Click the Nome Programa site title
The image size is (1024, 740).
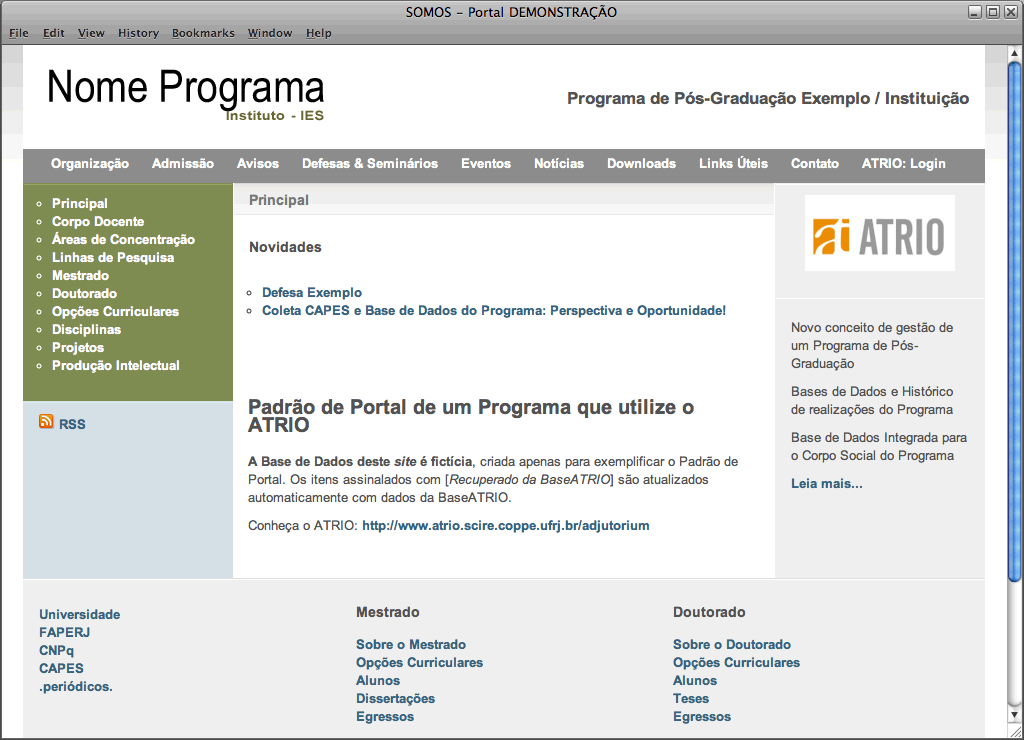(x=186, y=88)
